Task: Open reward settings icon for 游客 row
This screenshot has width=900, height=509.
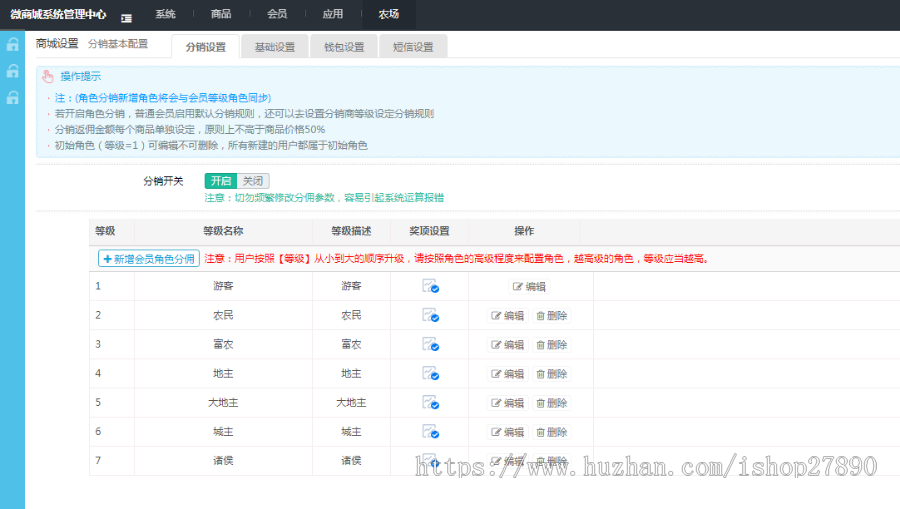Action: [430, 286]
